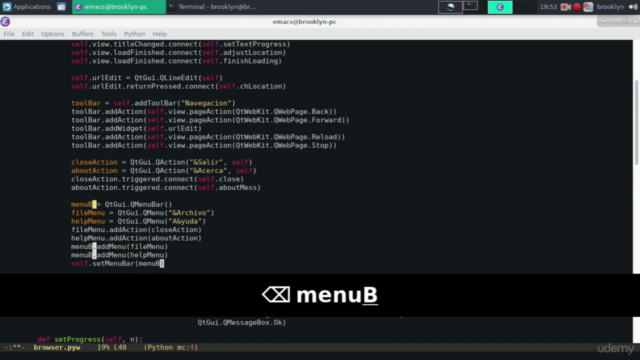Click the Emacs icon in window titlebar

tap(5, 22)
